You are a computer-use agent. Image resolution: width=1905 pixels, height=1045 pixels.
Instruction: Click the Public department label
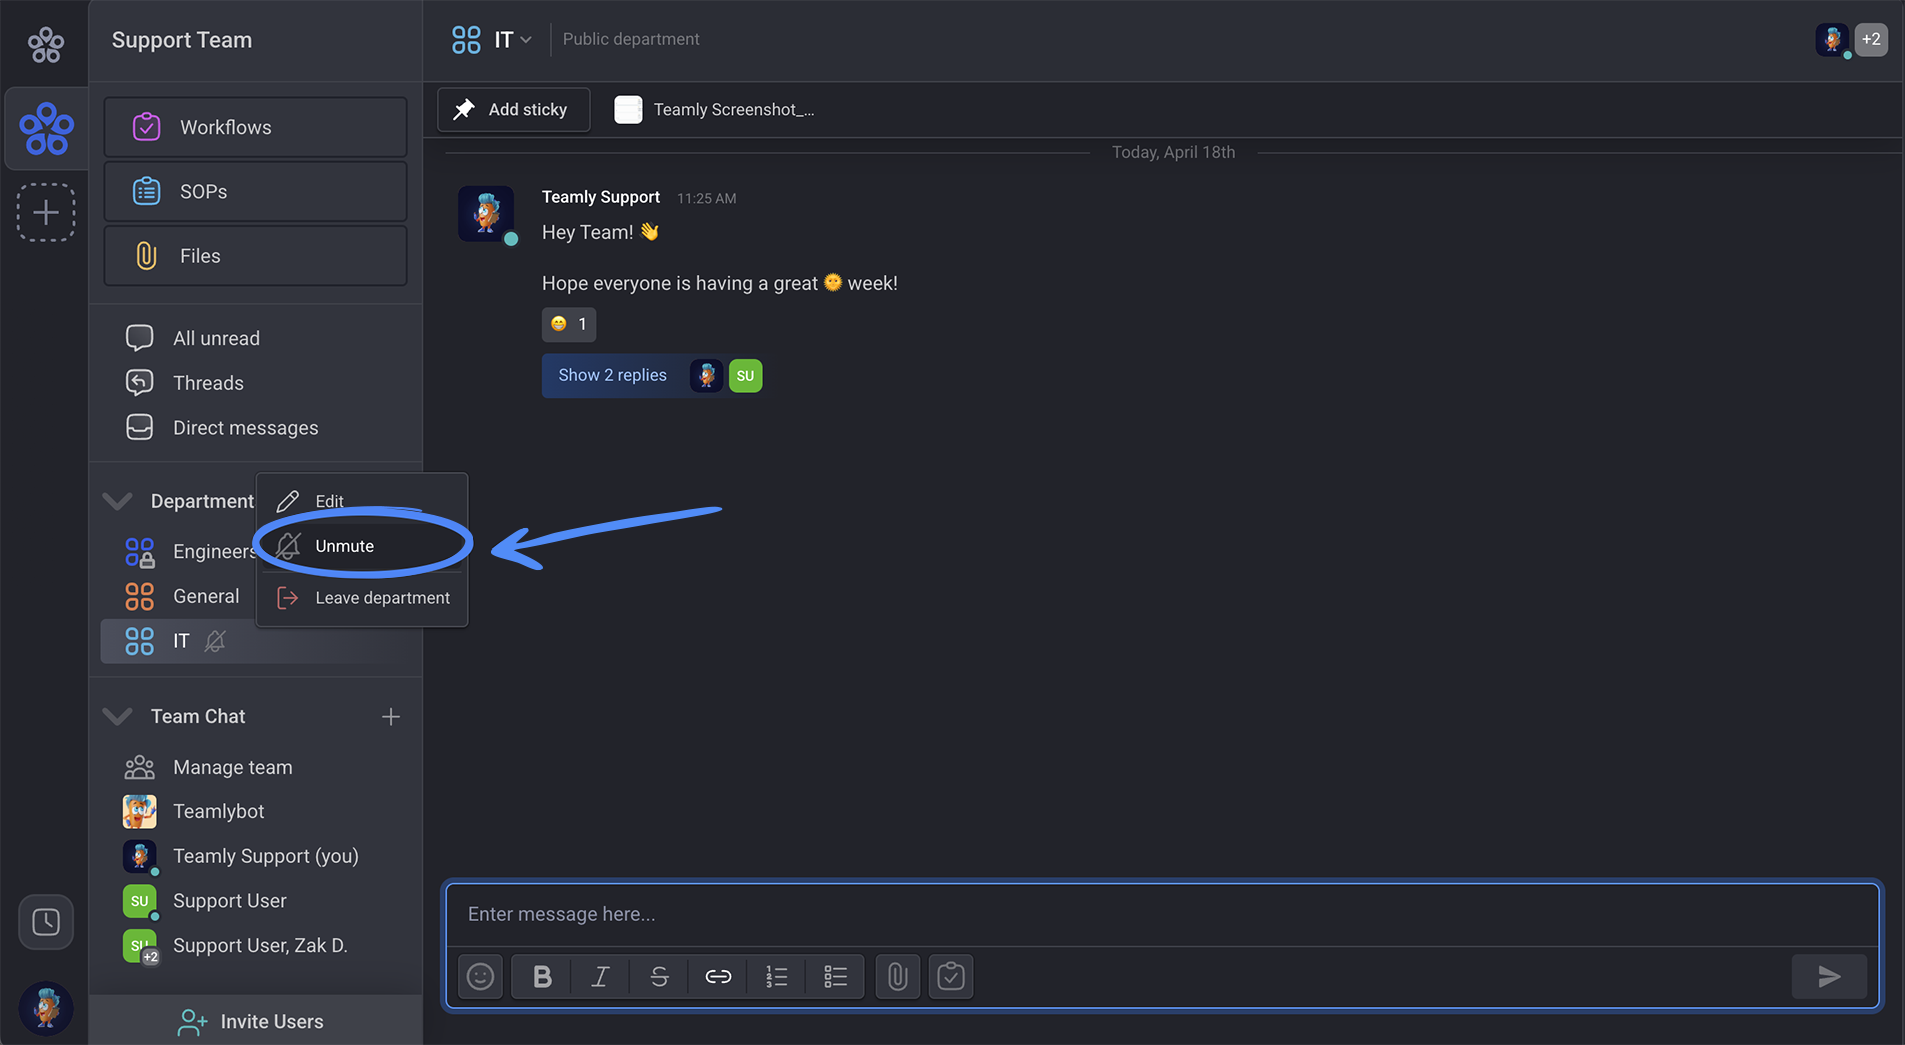pos(631,39)
